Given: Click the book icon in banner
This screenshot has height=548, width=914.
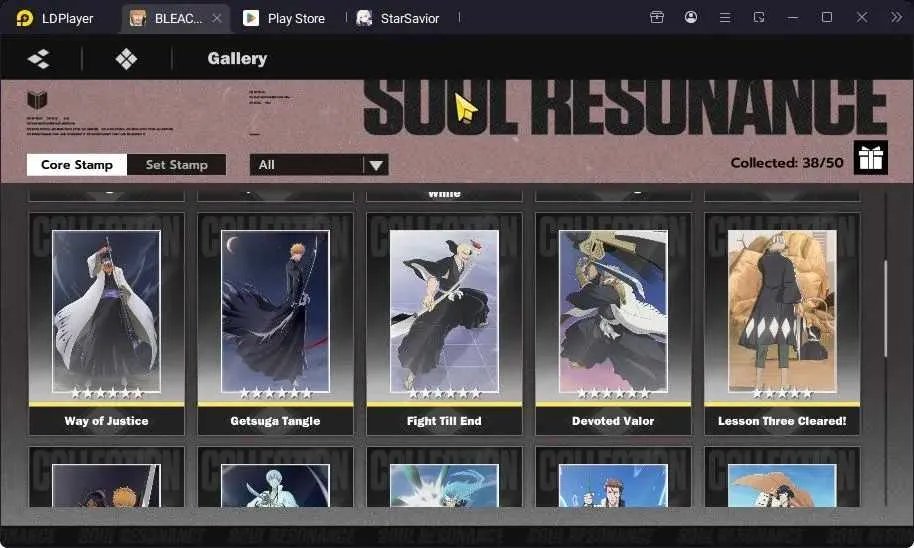Looking at the screenshot, I should [x=37, y=100].
